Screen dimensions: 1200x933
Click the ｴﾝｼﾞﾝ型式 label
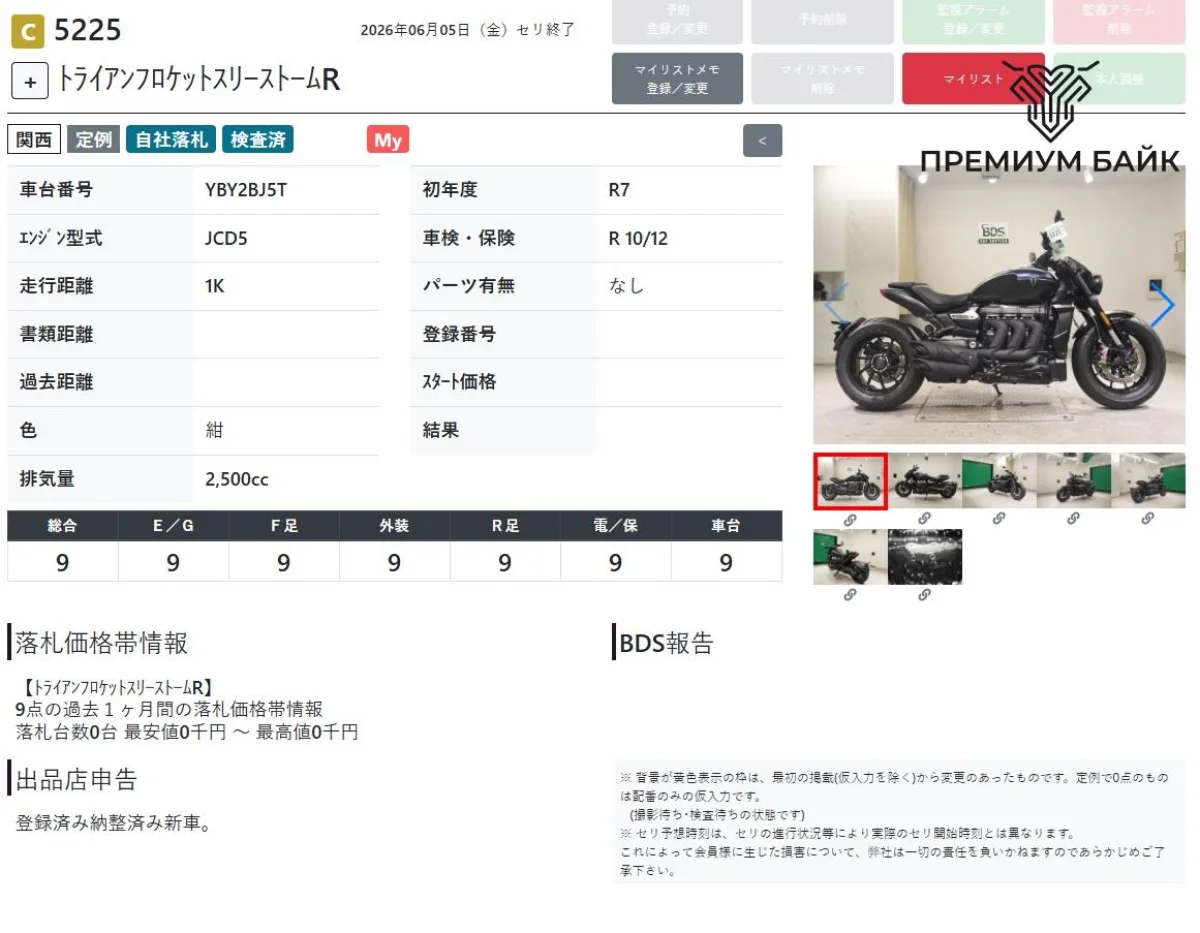61,238
